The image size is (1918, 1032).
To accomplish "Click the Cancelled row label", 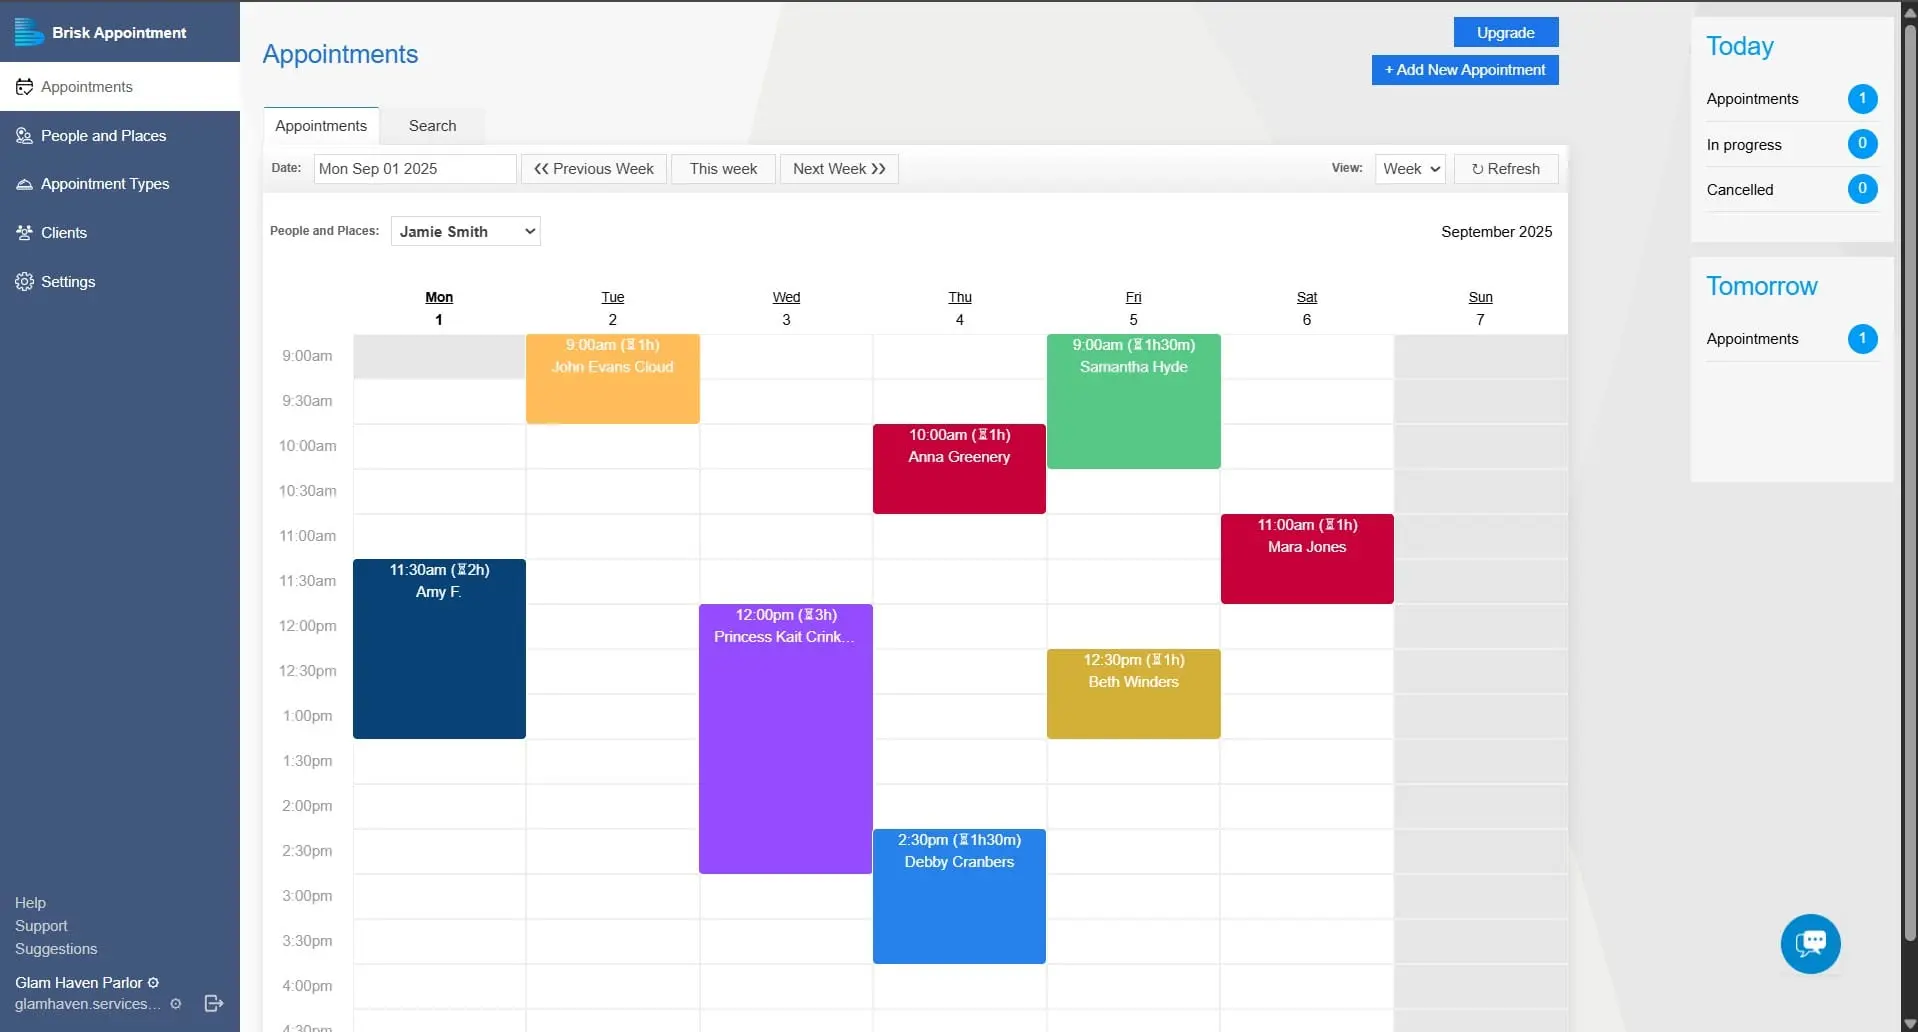I will pos(1740,190).
